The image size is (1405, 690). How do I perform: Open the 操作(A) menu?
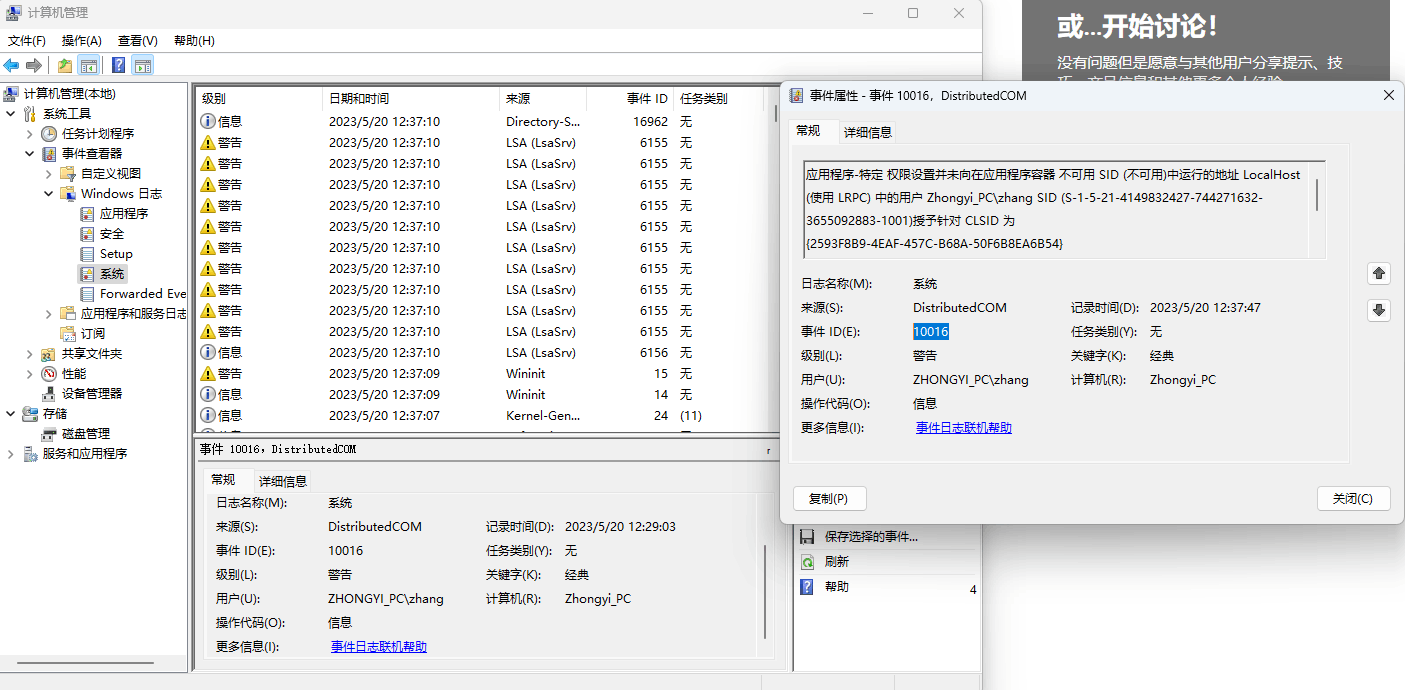pos(82,41)
